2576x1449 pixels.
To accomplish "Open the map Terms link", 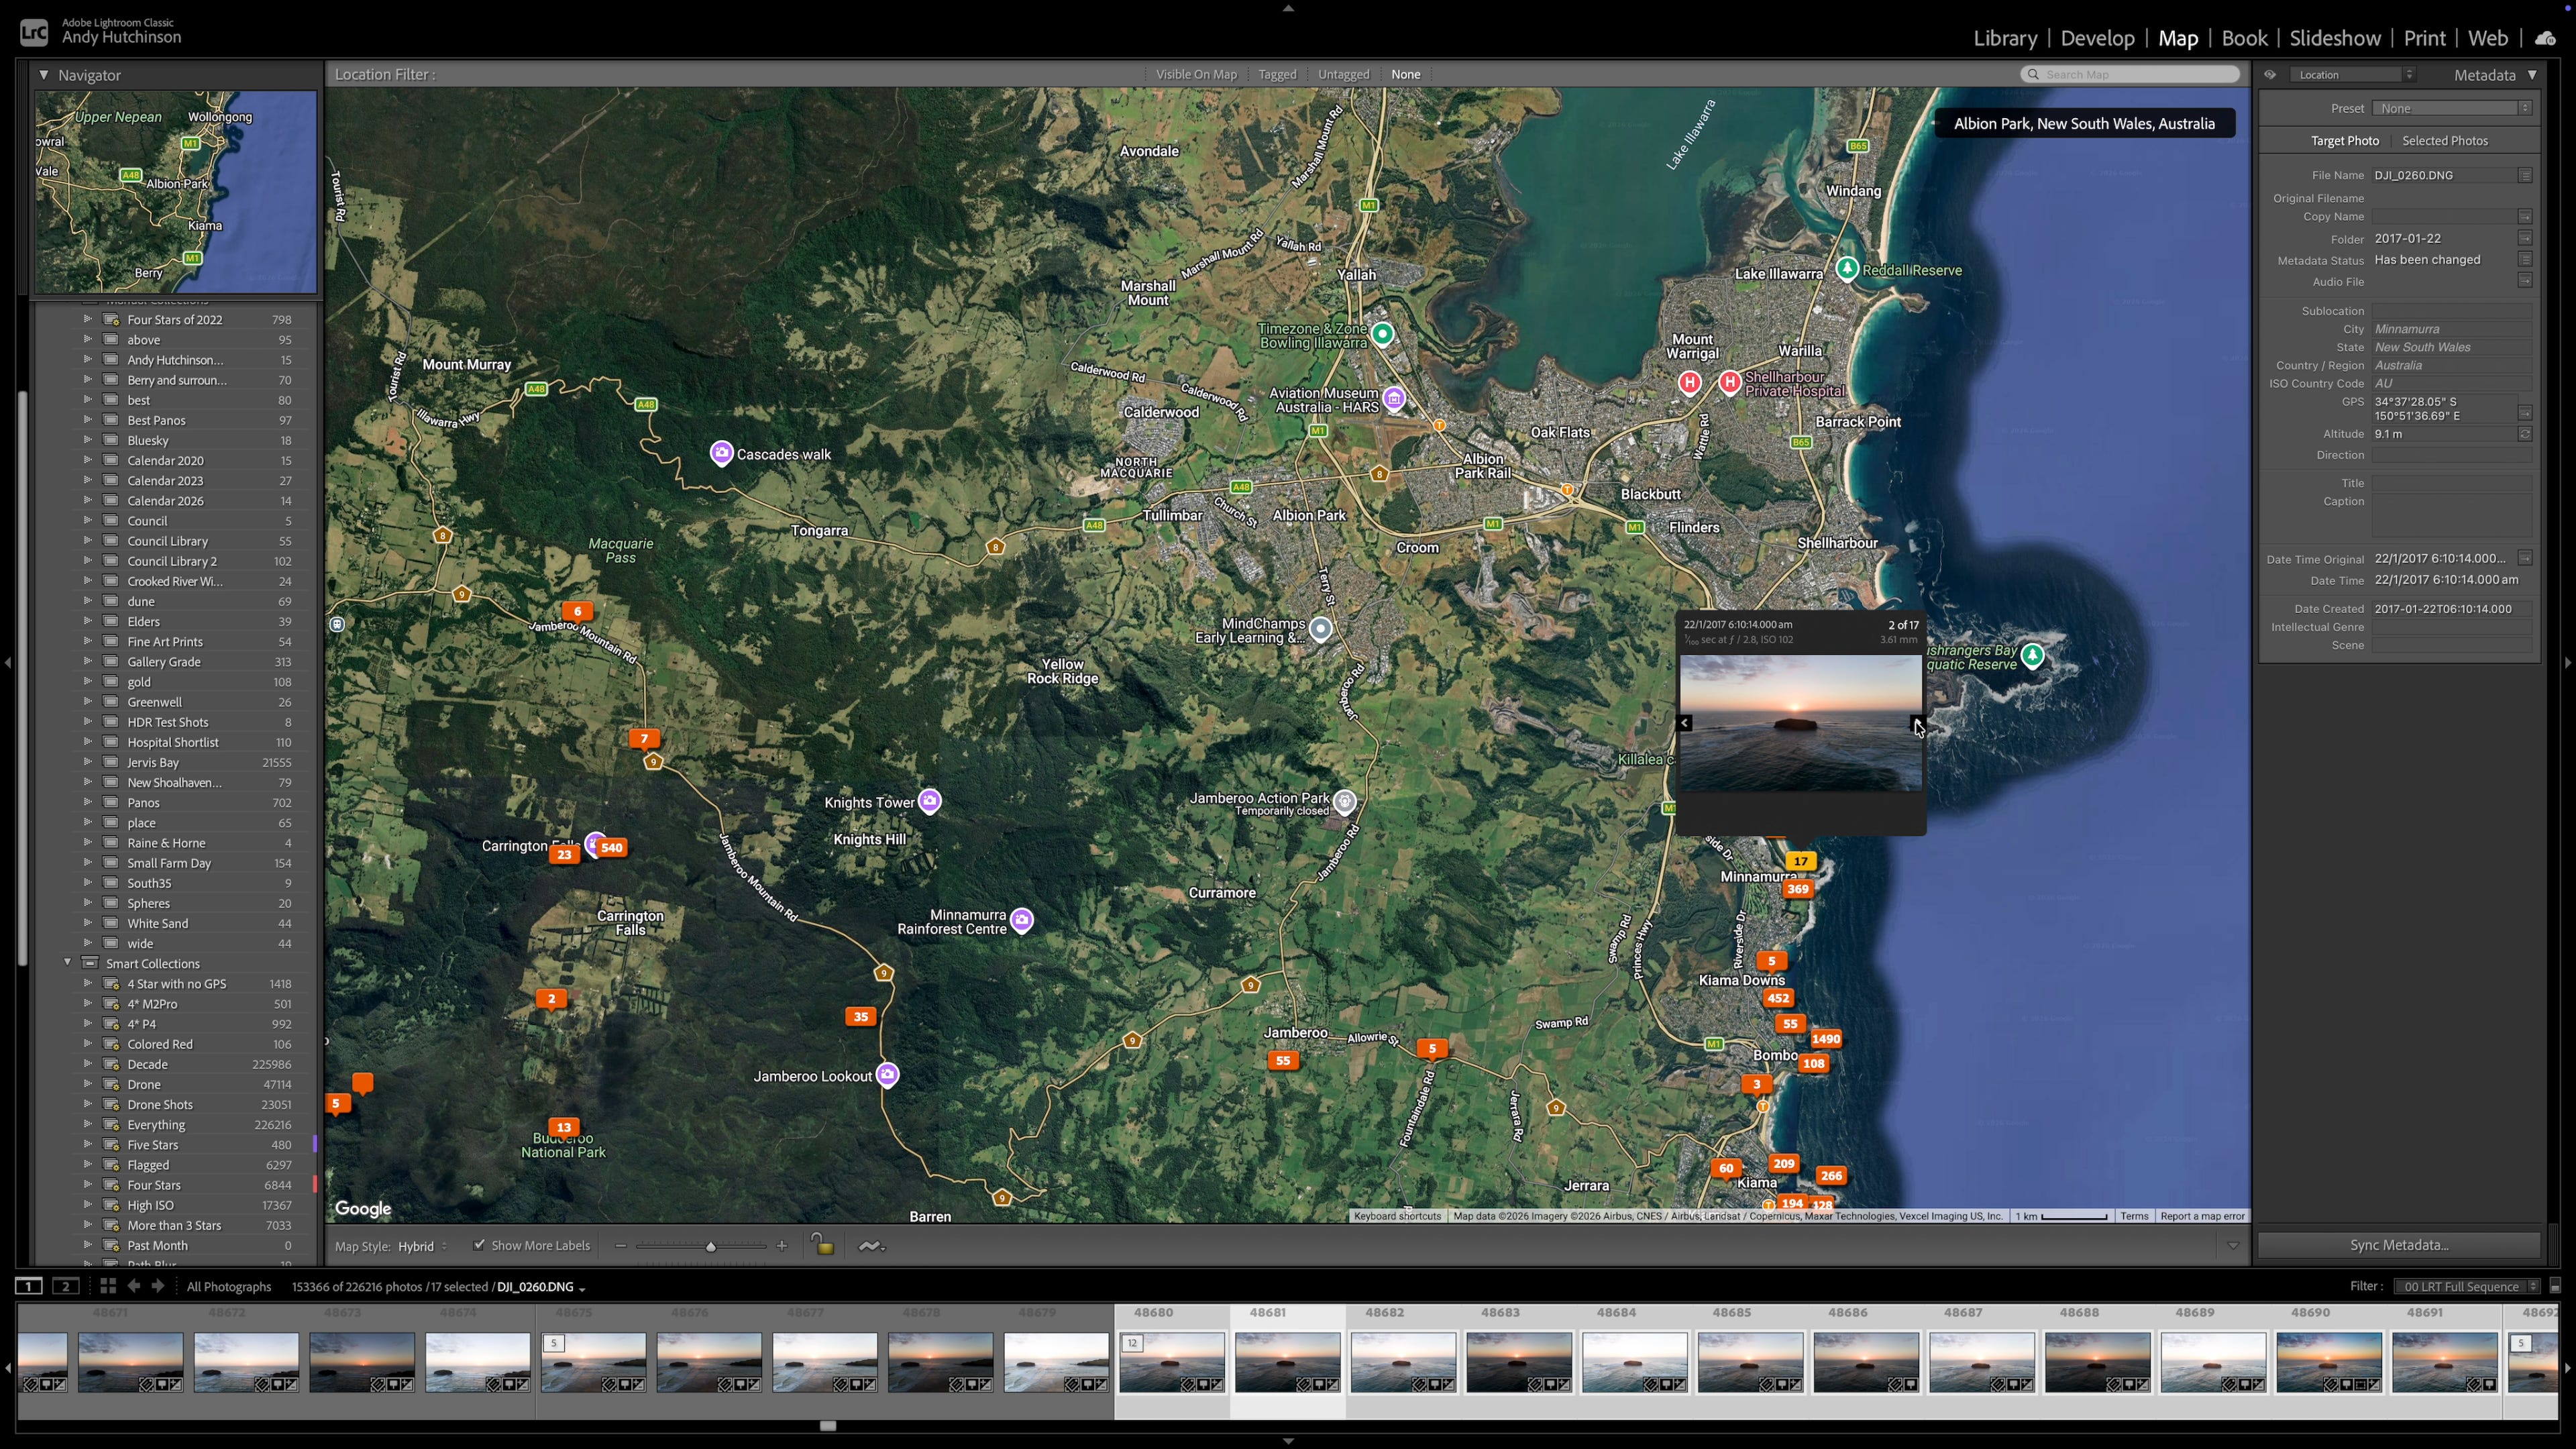I will [2134, 1216].
